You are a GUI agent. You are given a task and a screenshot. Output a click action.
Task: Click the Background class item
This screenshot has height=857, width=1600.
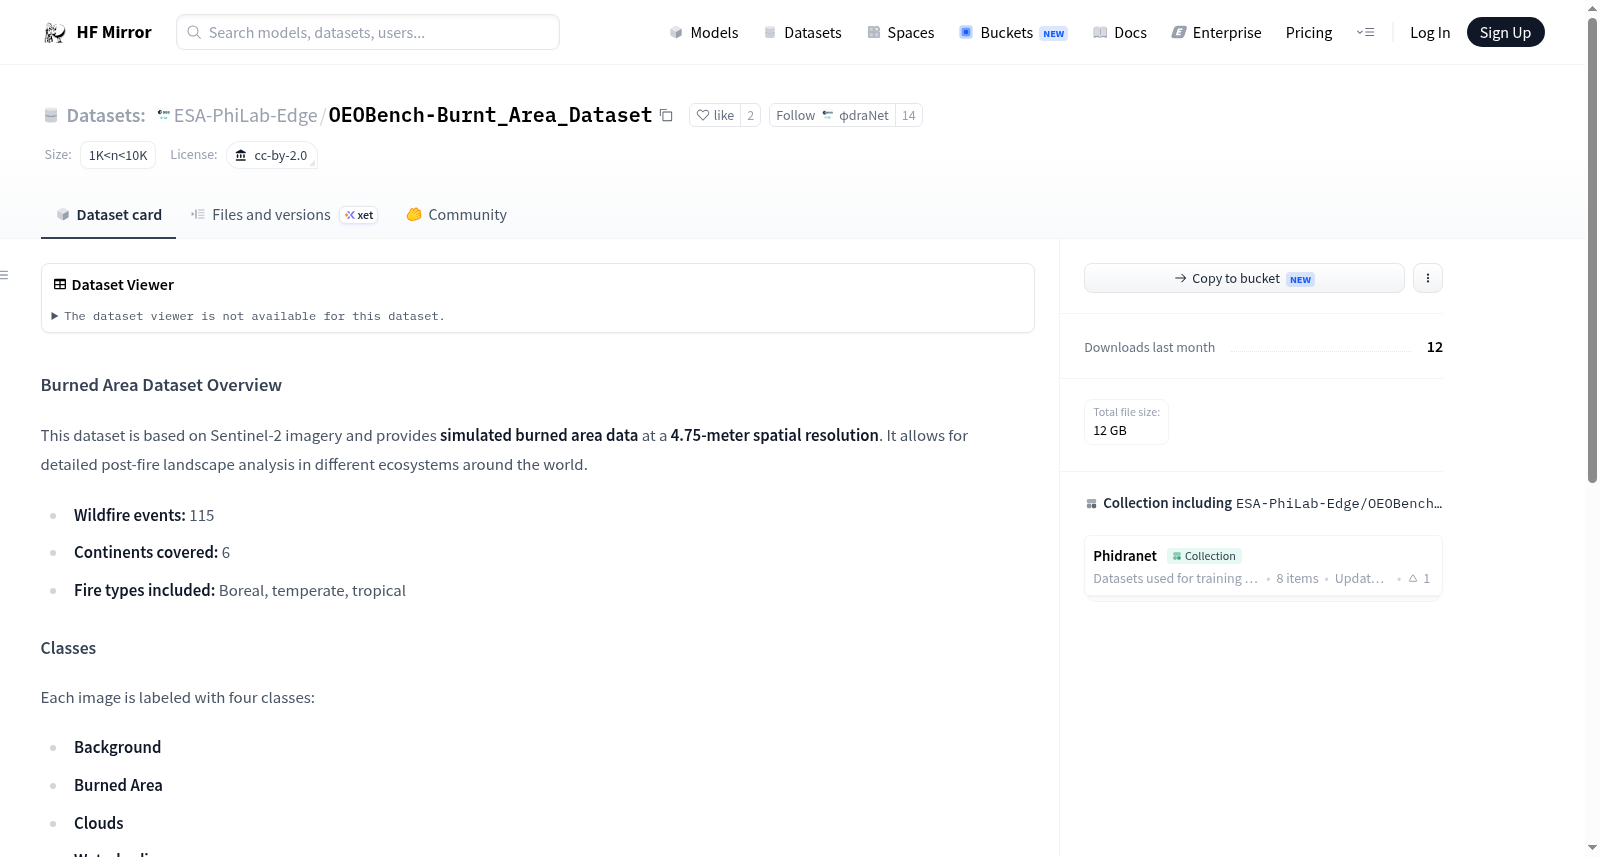tap(117, 747)
